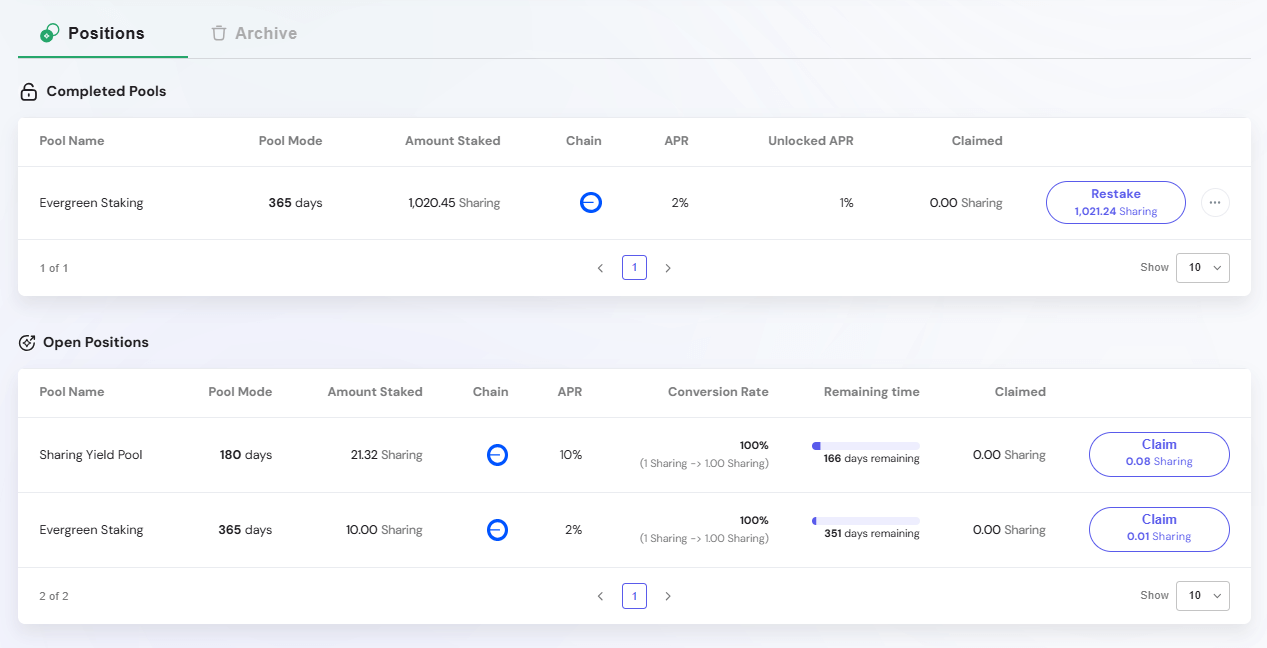Select page 1 in Open Positions pagination
Viewport: 1267px width, 648px height.
point(634,596)
